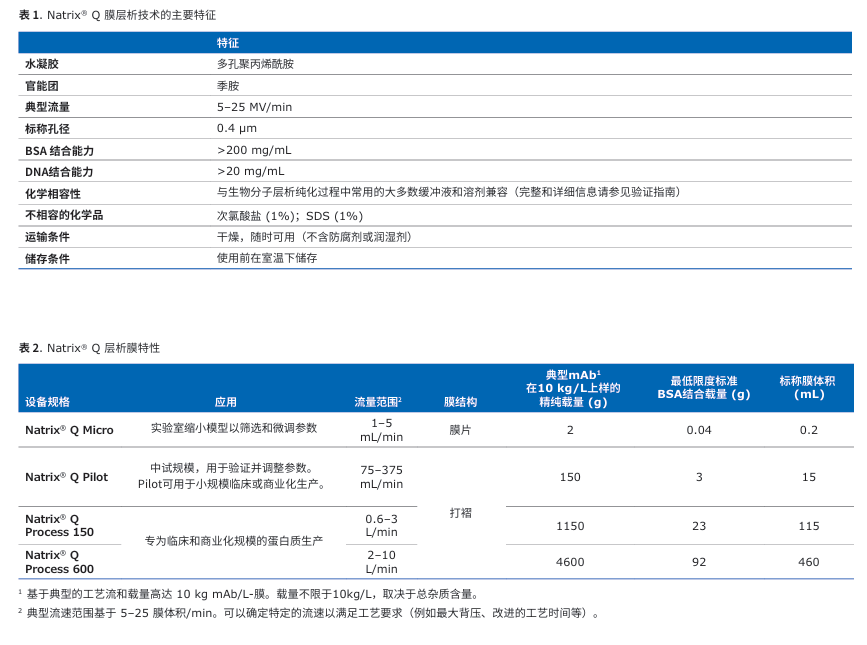Select the Natrix Q Pilot row label
This screenshot has width=867, height=645.
tap(67, 477)
